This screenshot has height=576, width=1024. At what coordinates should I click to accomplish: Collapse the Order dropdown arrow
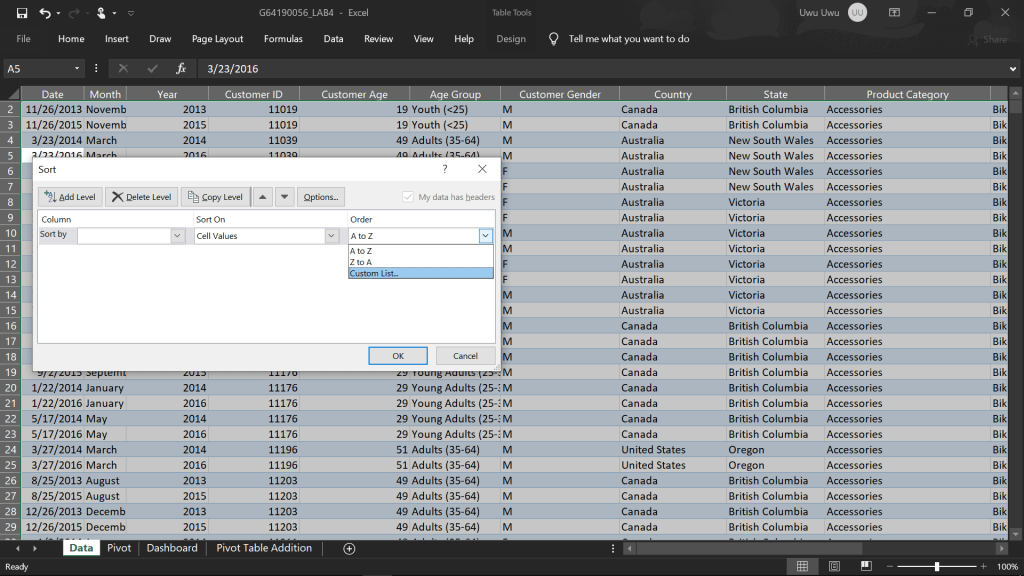tap(486, 236)
